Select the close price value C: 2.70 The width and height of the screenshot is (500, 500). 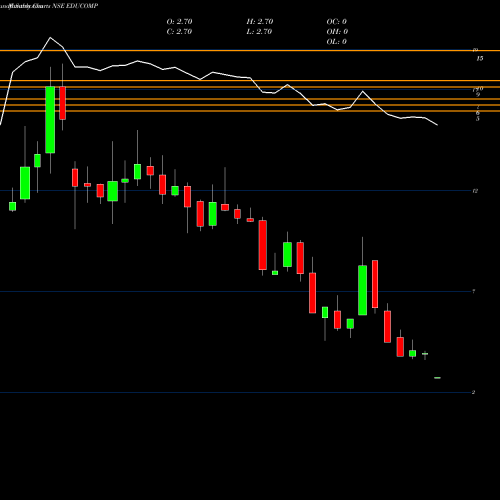pos(179,31)
